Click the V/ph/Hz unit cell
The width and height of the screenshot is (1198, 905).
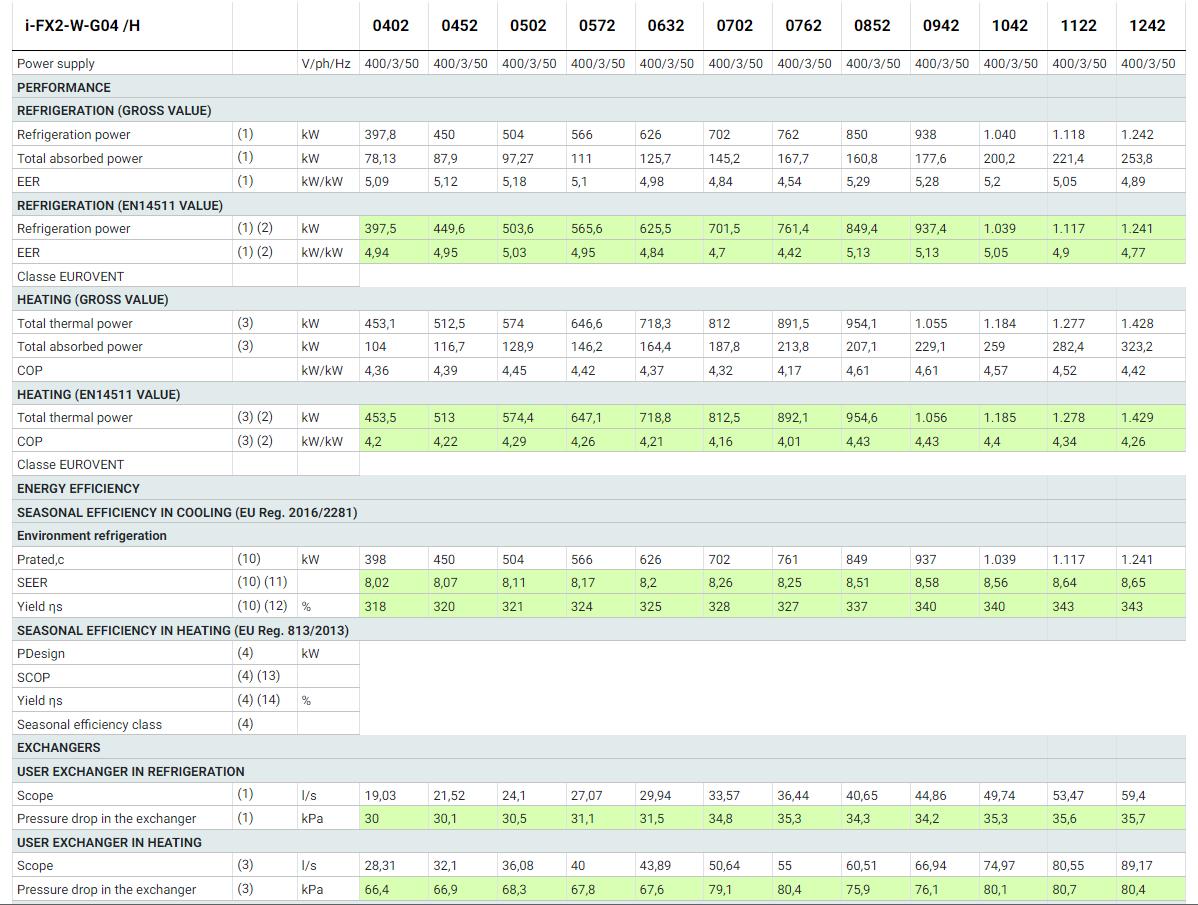coord(326,63)
